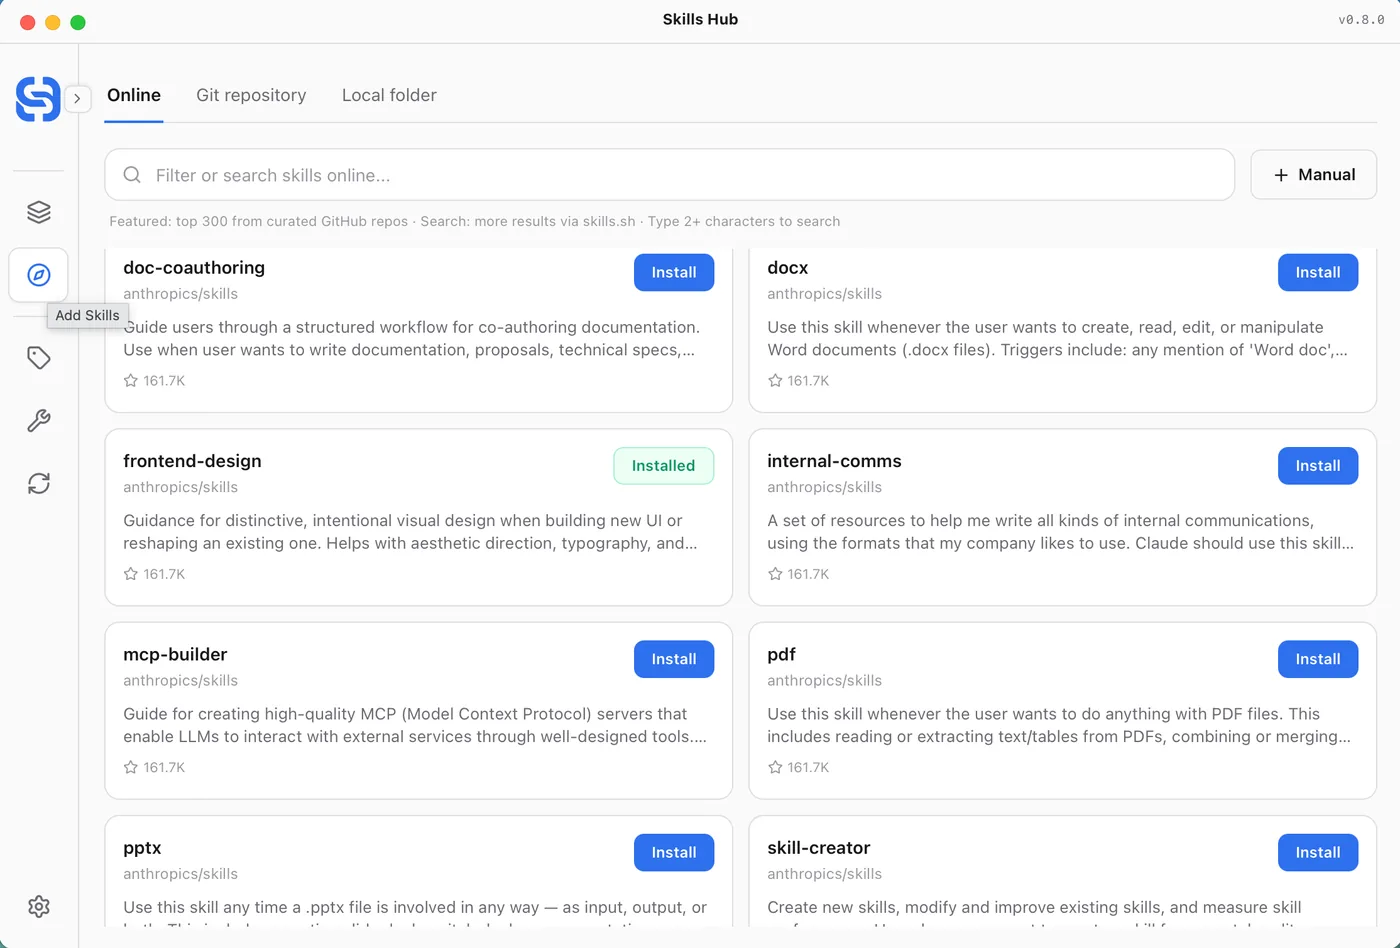Click the docx card title
Image resolution: width=1400 pixels, height=948 pixels.
click(x=788, y=268)
